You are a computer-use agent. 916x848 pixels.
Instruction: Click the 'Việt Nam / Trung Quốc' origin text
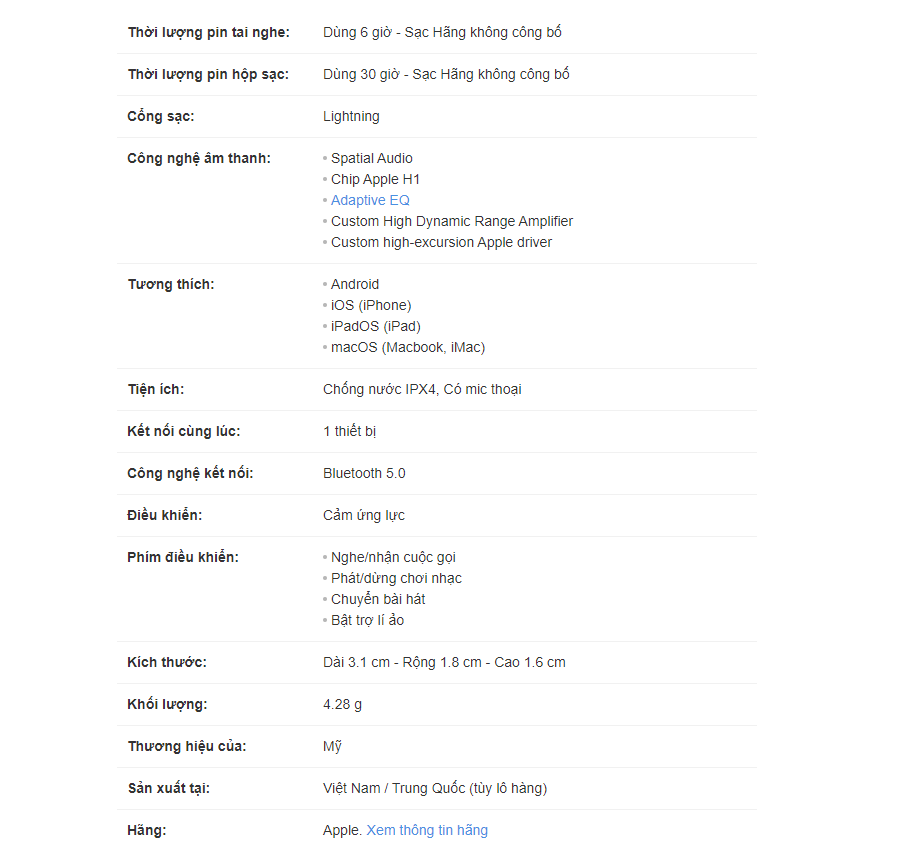click(x=394, y=788)
